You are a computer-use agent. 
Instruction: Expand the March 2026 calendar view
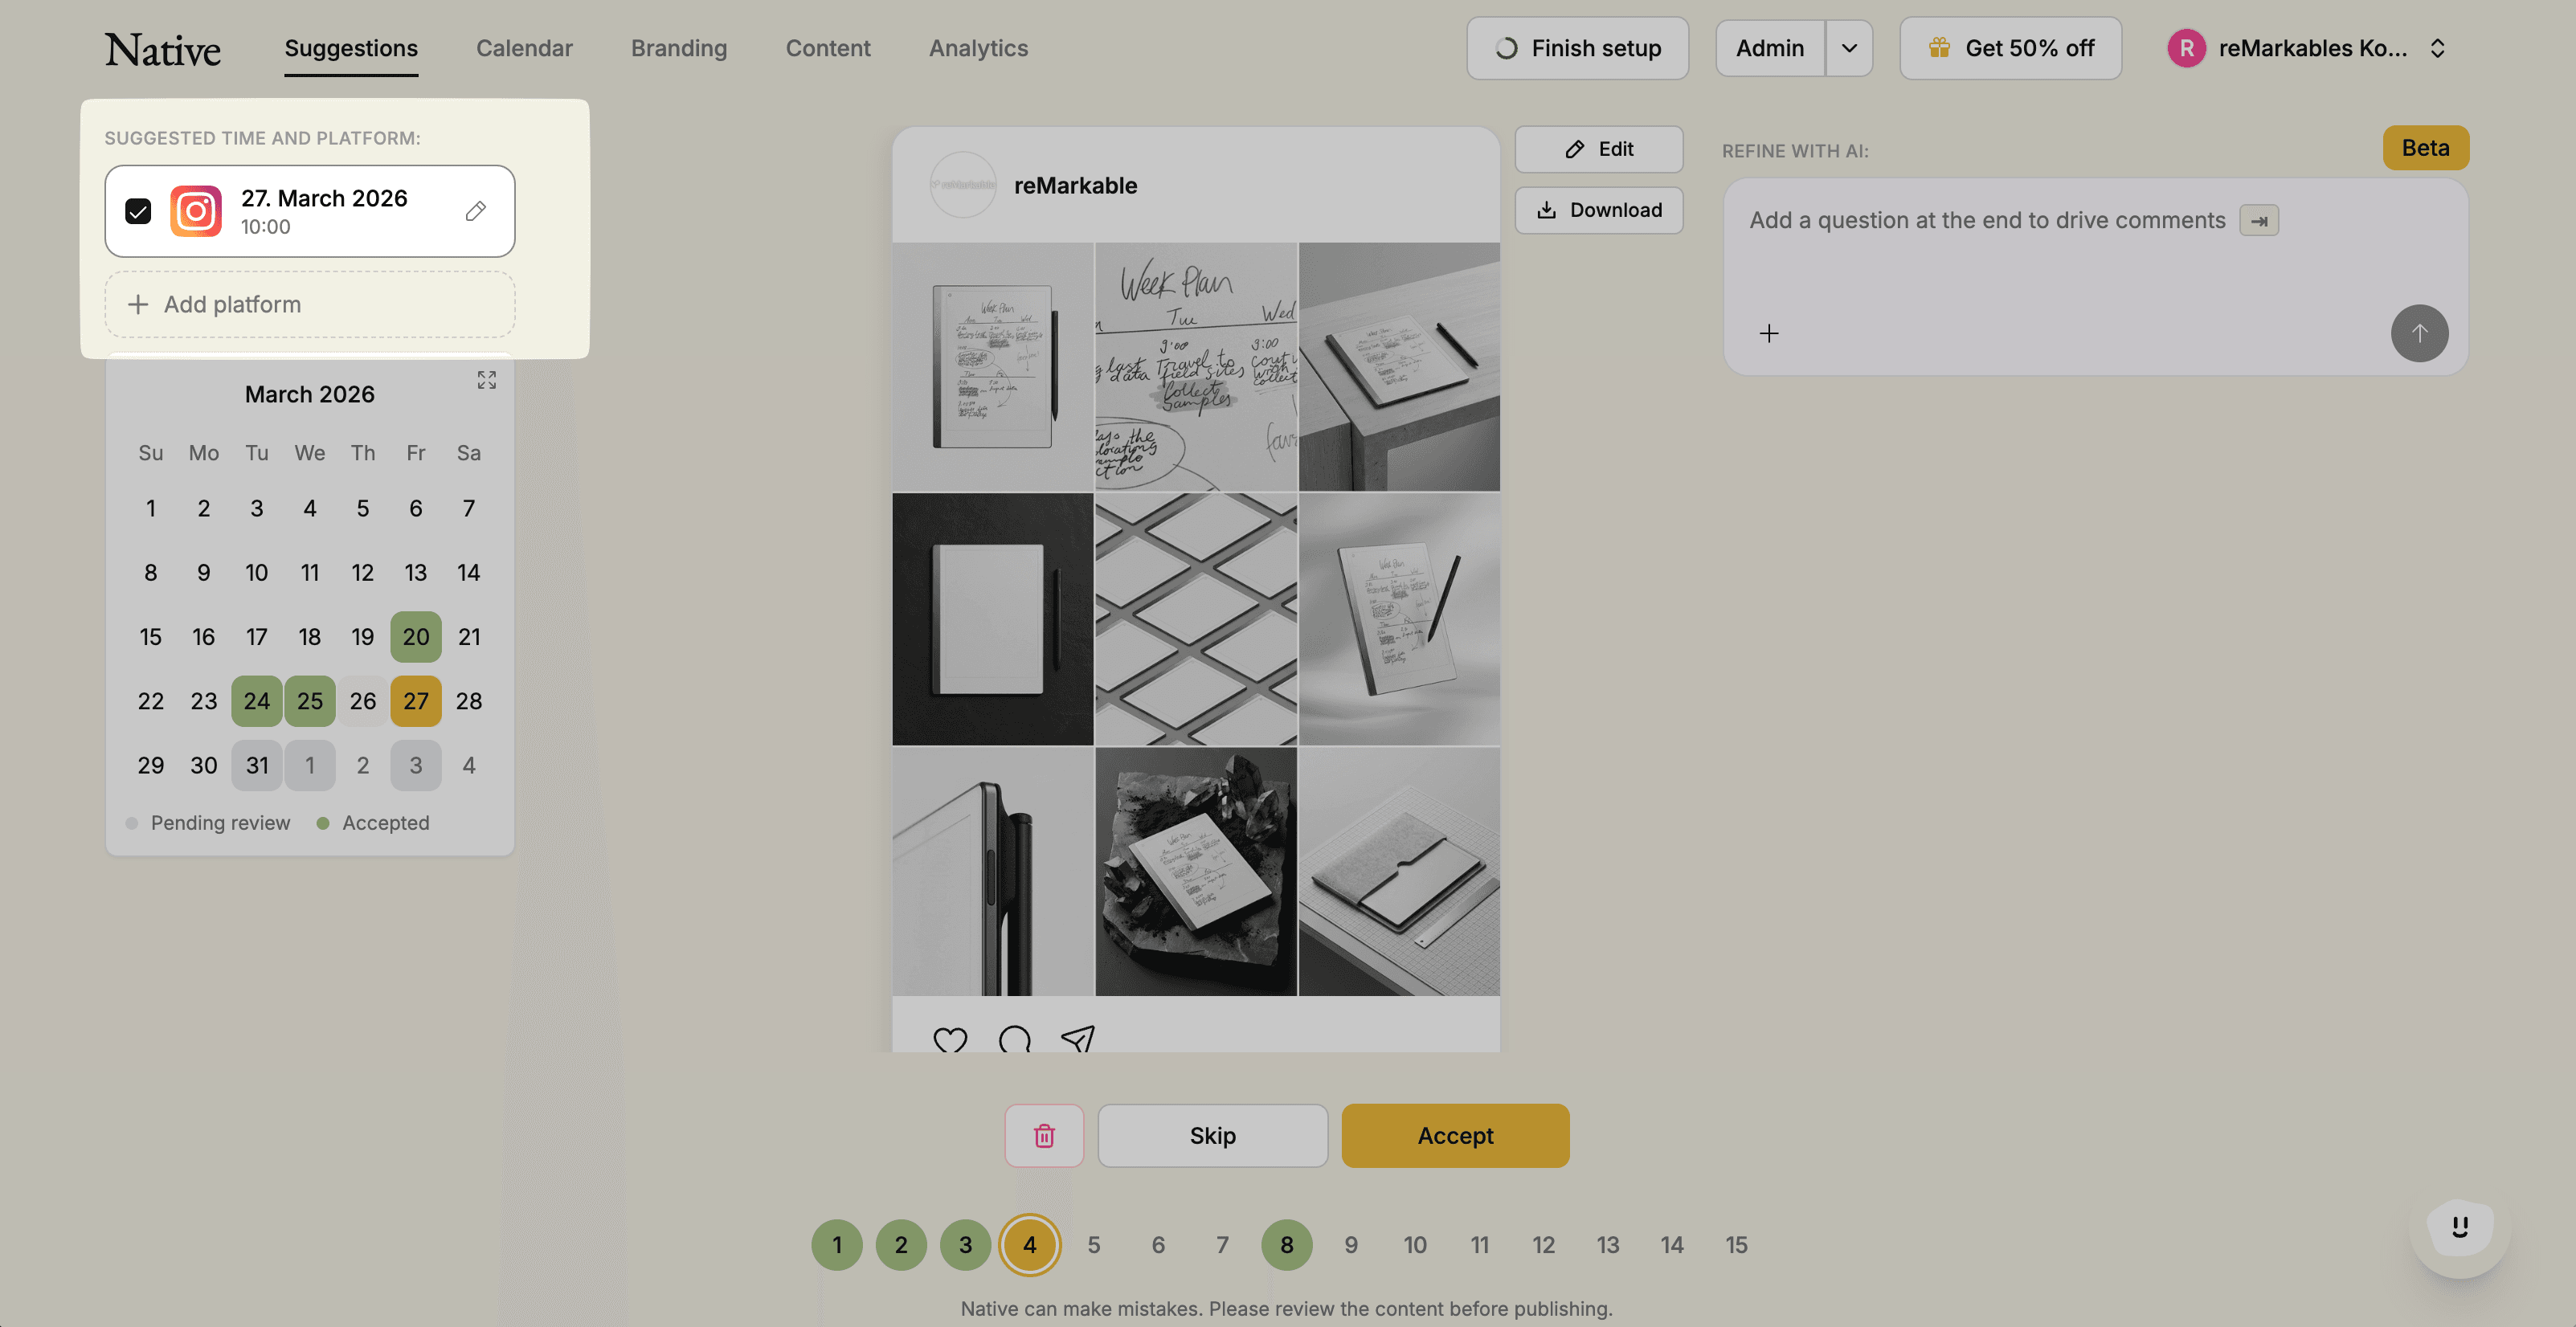[487, 380]
